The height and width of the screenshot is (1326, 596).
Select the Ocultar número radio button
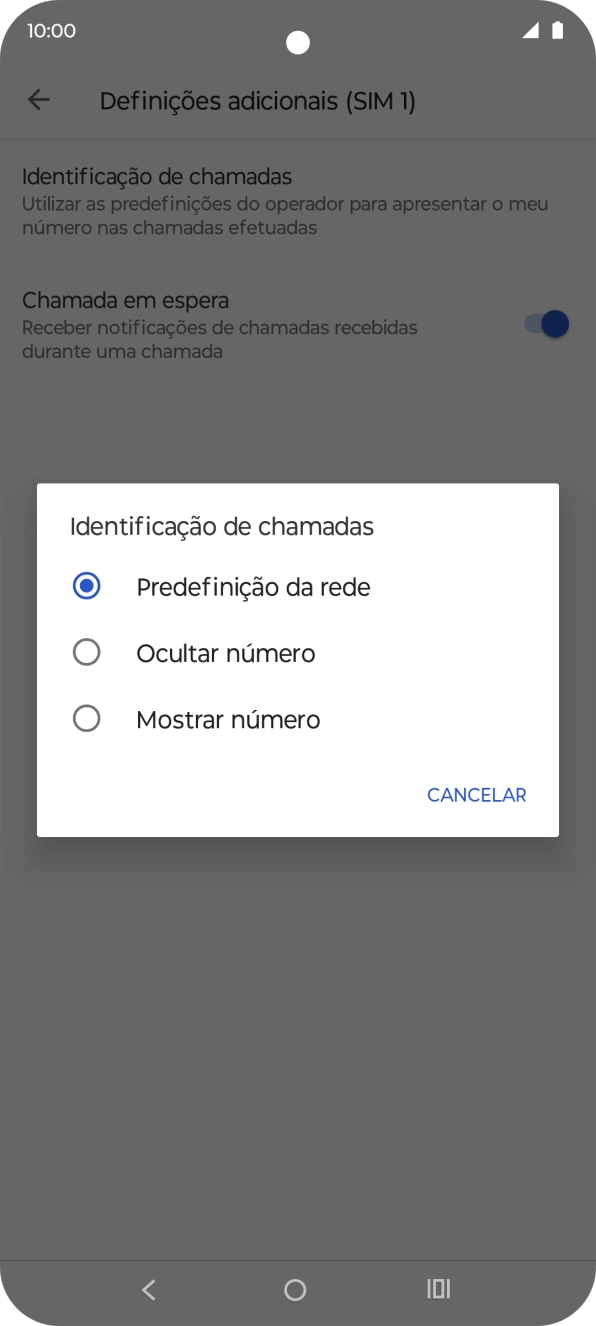pyautogui.click(x=86, y=652)
